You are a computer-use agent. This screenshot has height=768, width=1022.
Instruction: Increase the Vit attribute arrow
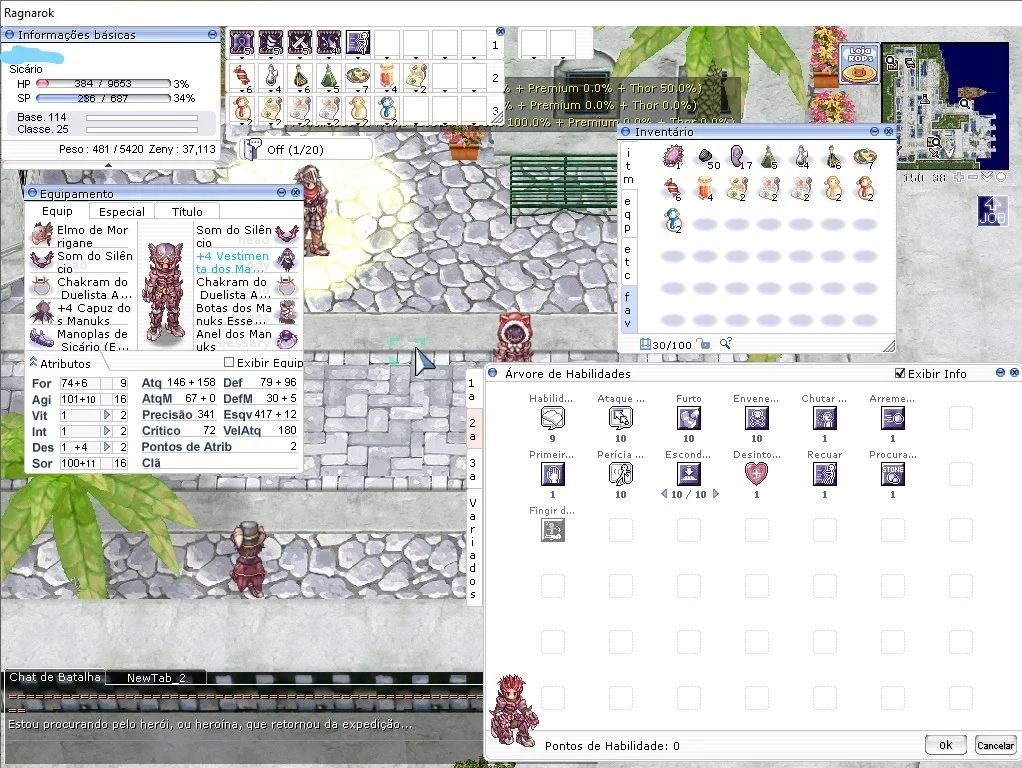[107, 415]
